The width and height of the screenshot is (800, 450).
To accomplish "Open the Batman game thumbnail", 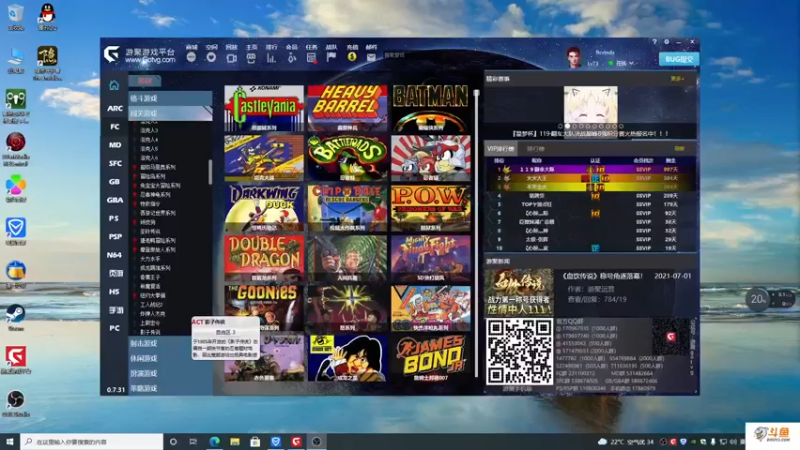I will pos(431,108).
